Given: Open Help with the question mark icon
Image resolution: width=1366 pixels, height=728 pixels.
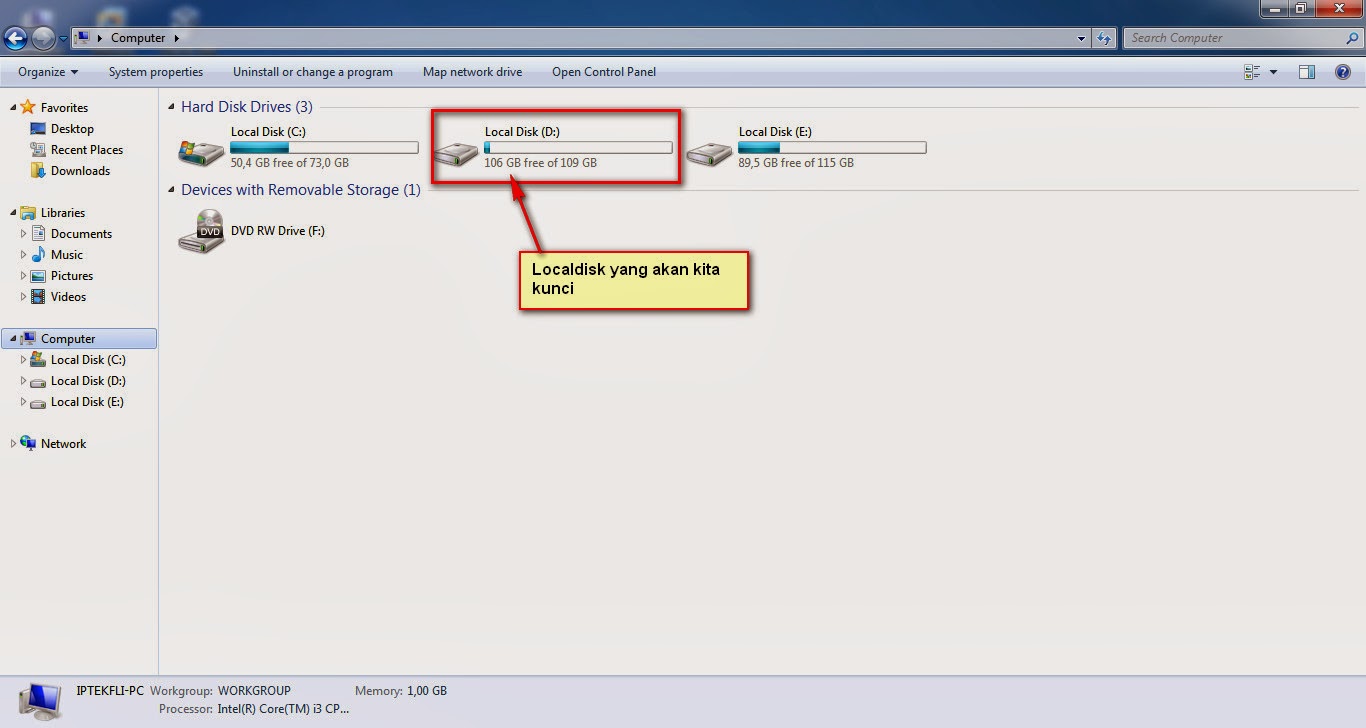Looking at the screenshot, I should pos(1343,72).
